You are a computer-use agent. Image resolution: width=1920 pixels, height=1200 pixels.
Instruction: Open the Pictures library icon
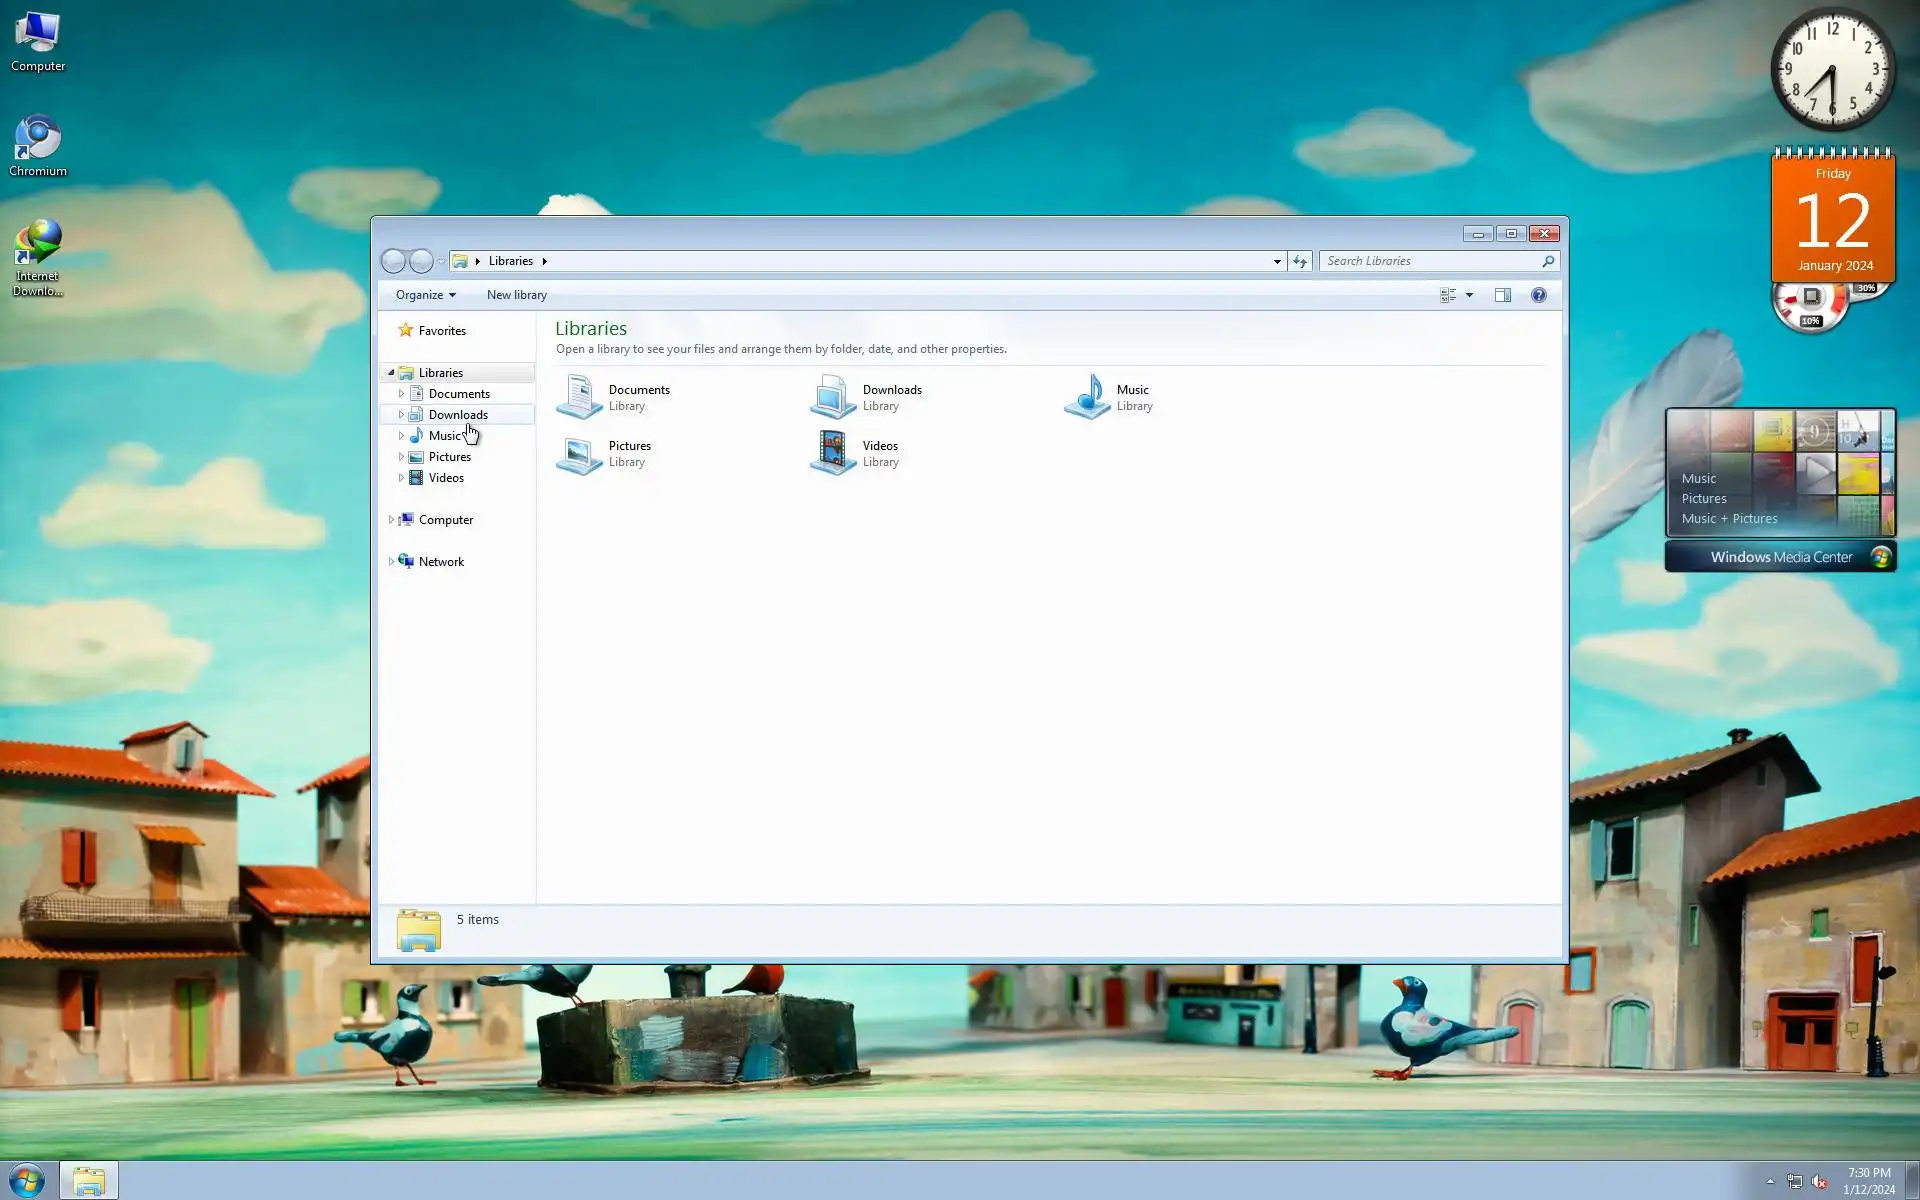pyautogui.click(x=579, y=454)
